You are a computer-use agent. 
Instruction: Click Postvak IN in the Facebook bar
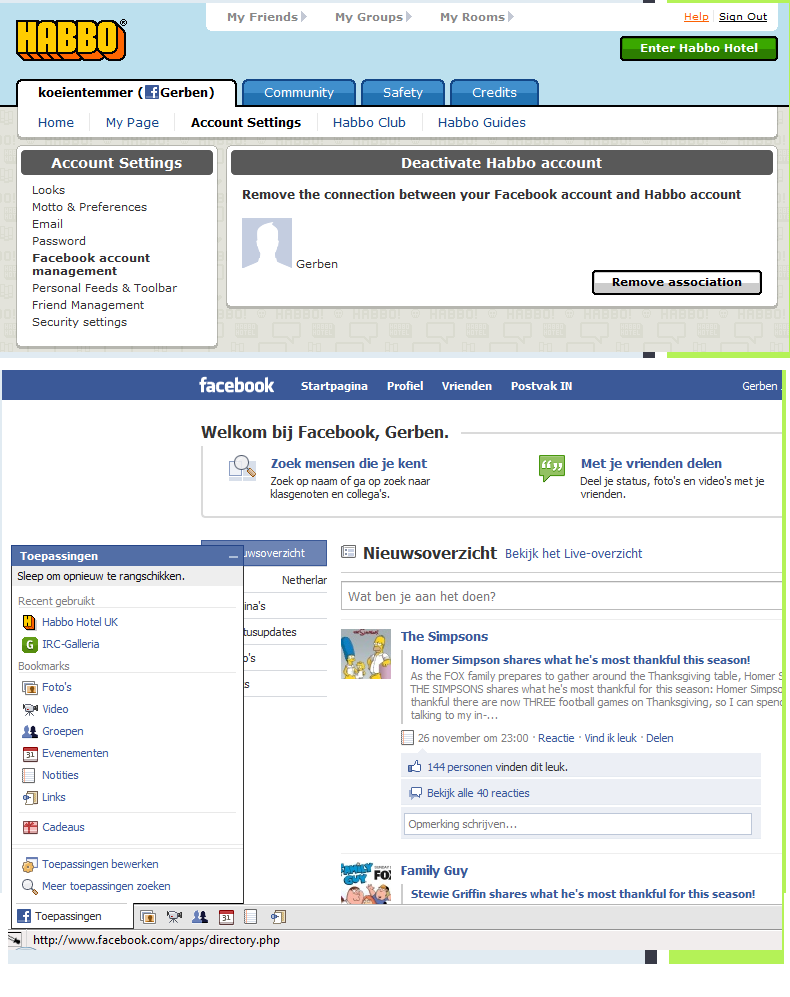pos(541,386)
